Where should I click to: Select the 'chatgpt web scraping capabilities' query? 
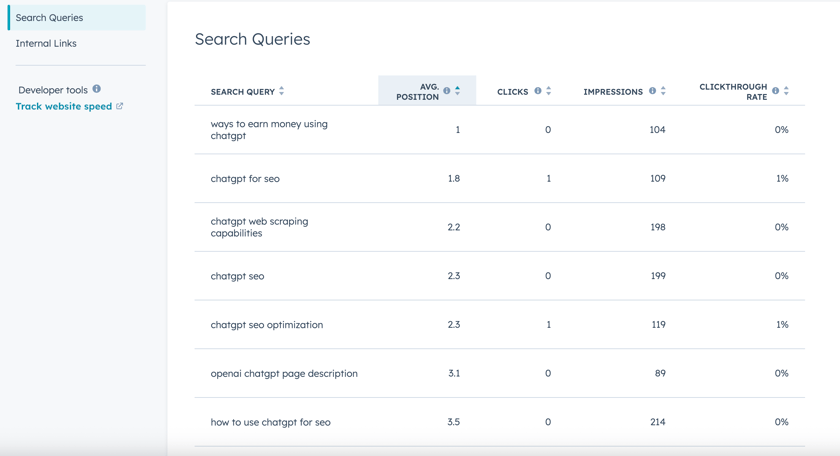[x=259, y=227]
